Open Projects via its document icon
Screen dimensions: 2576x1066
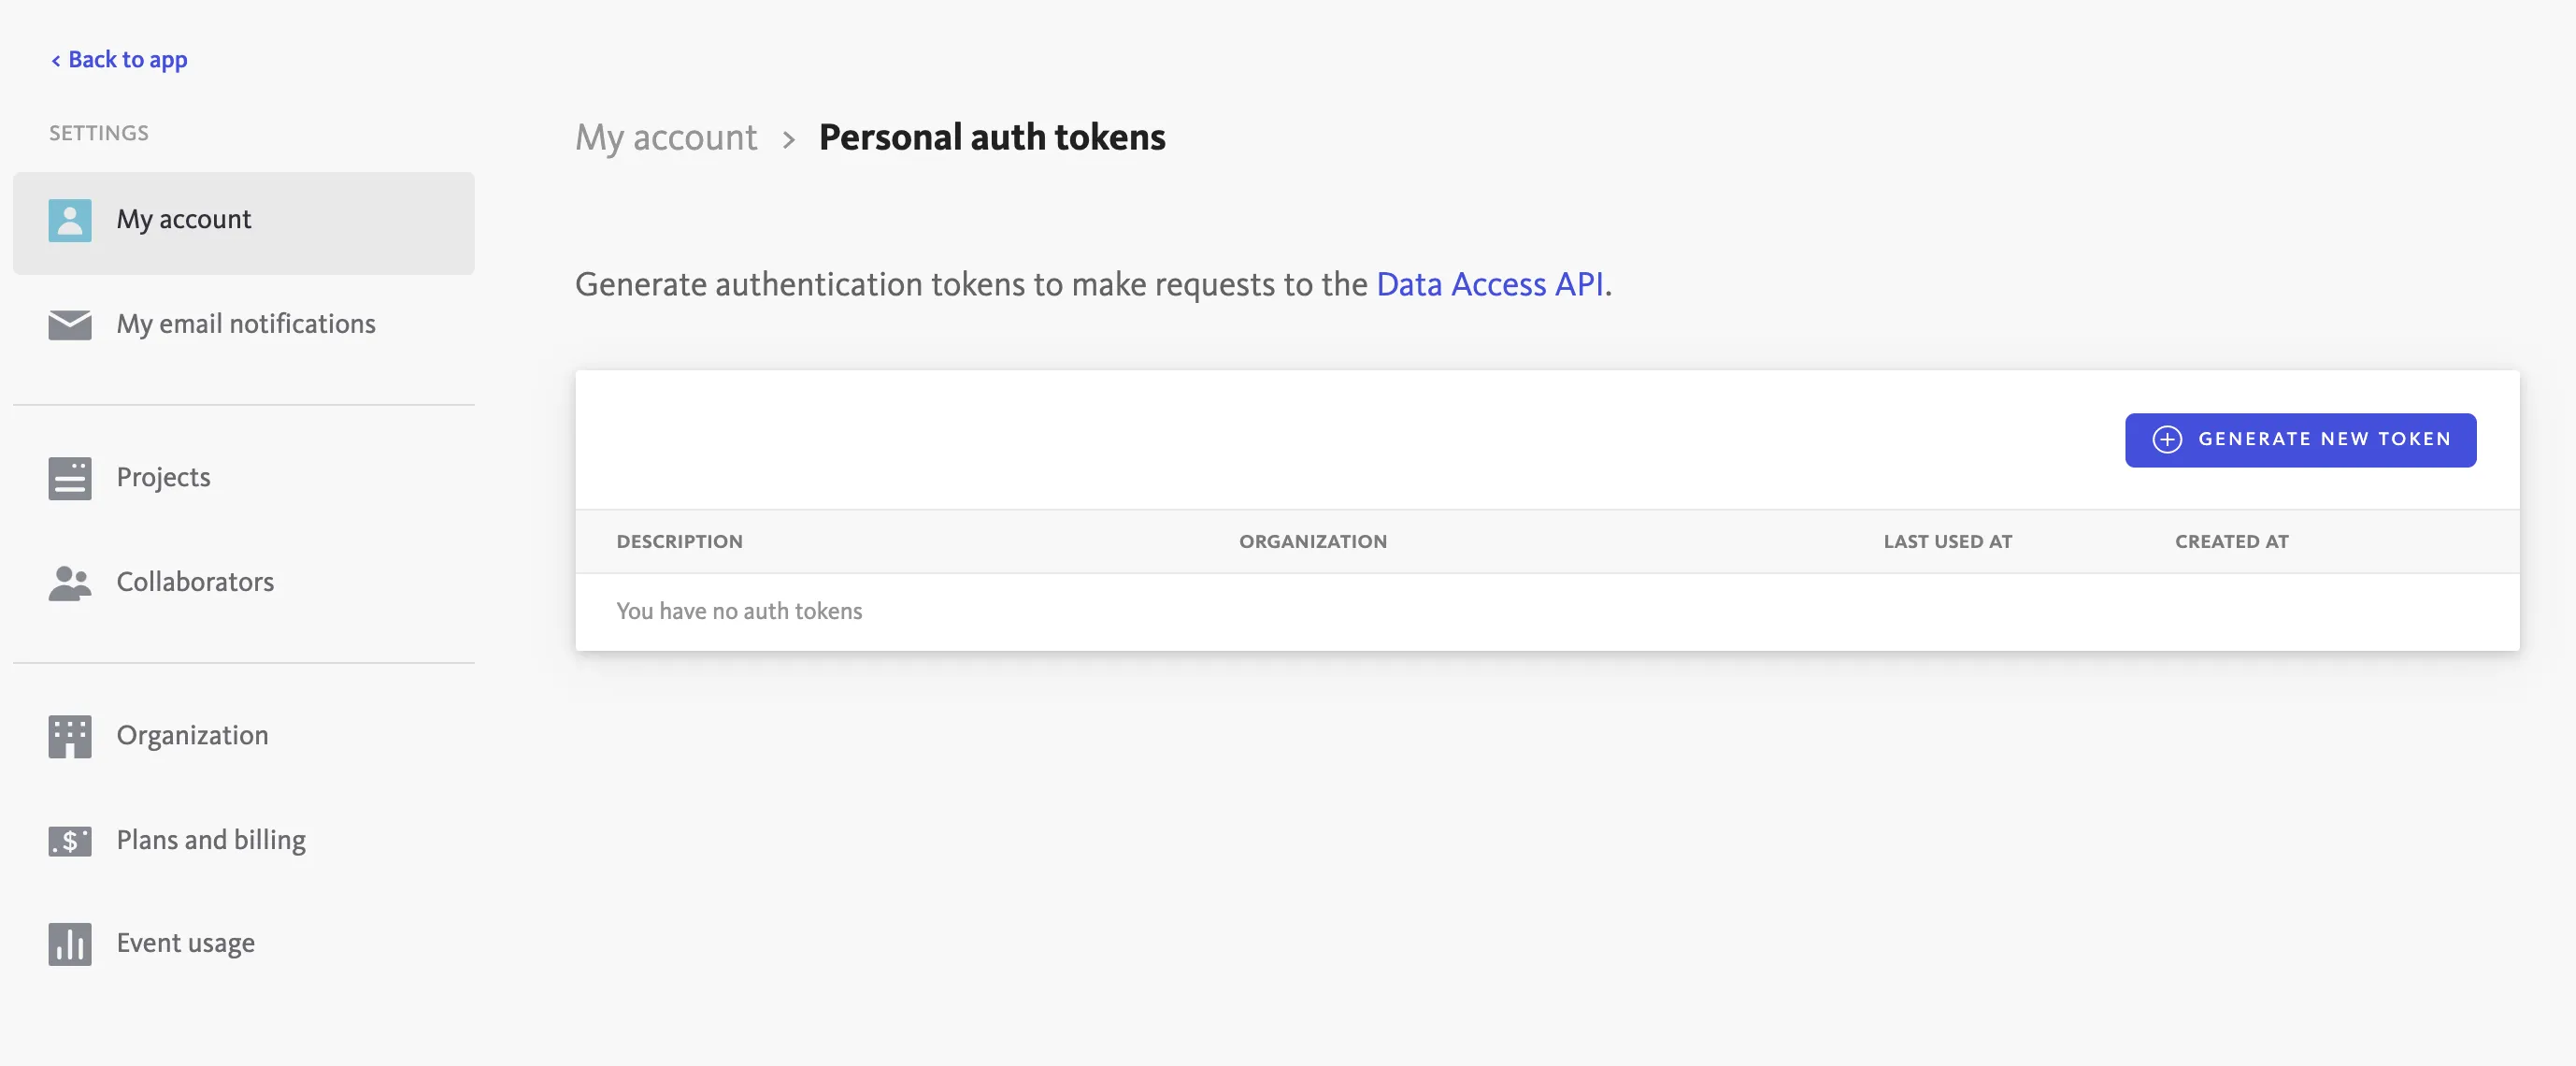pyautogui.click(x=69, y=478)
